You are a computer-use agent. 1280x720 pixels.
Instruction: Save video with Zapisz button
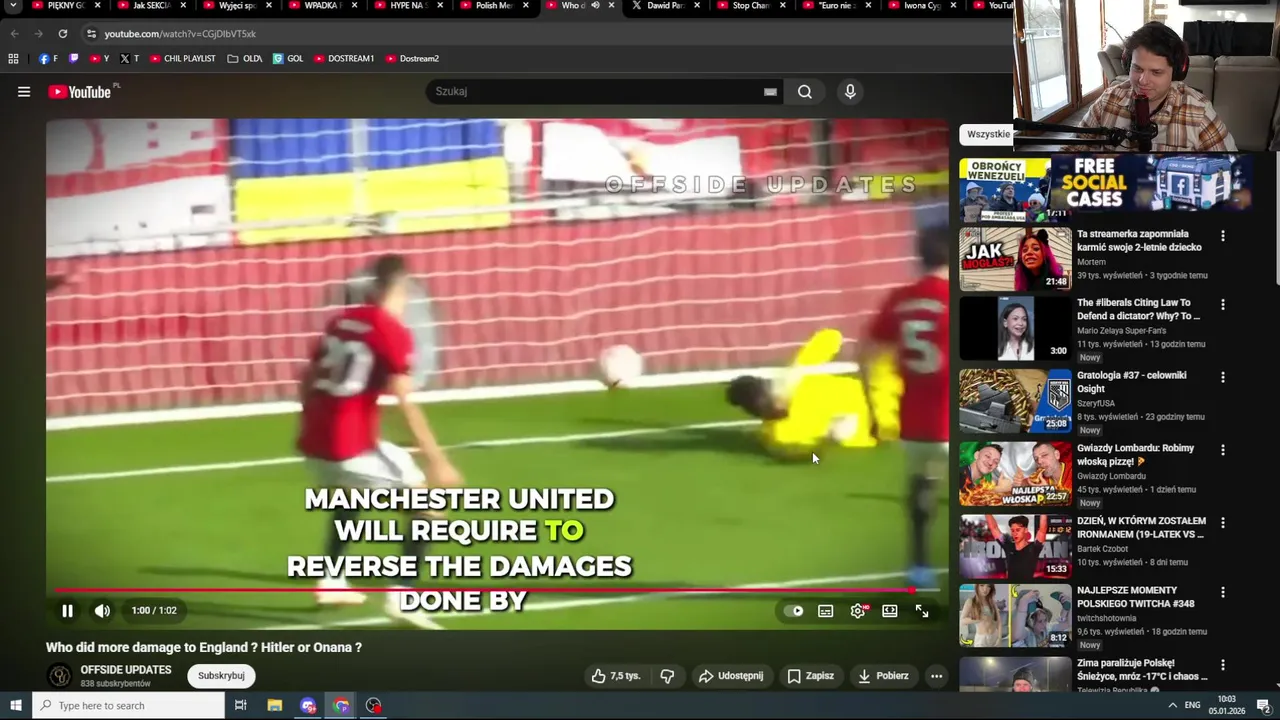810,676
